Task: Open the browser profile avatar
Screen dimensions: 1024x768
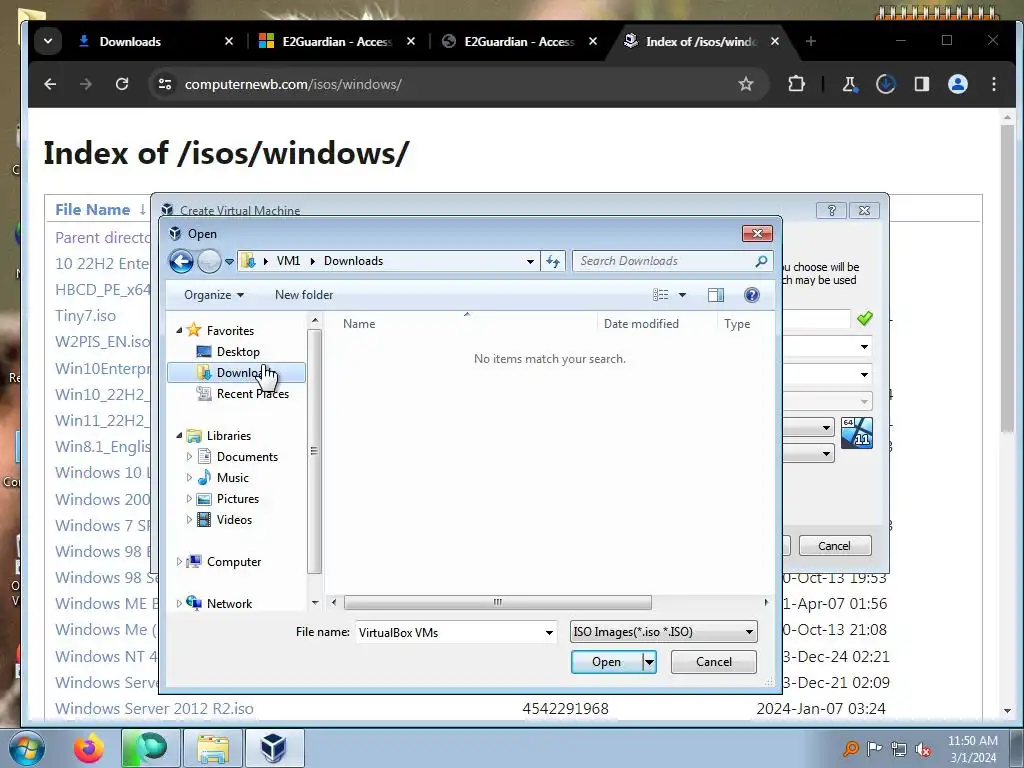Action: [958, 84]
